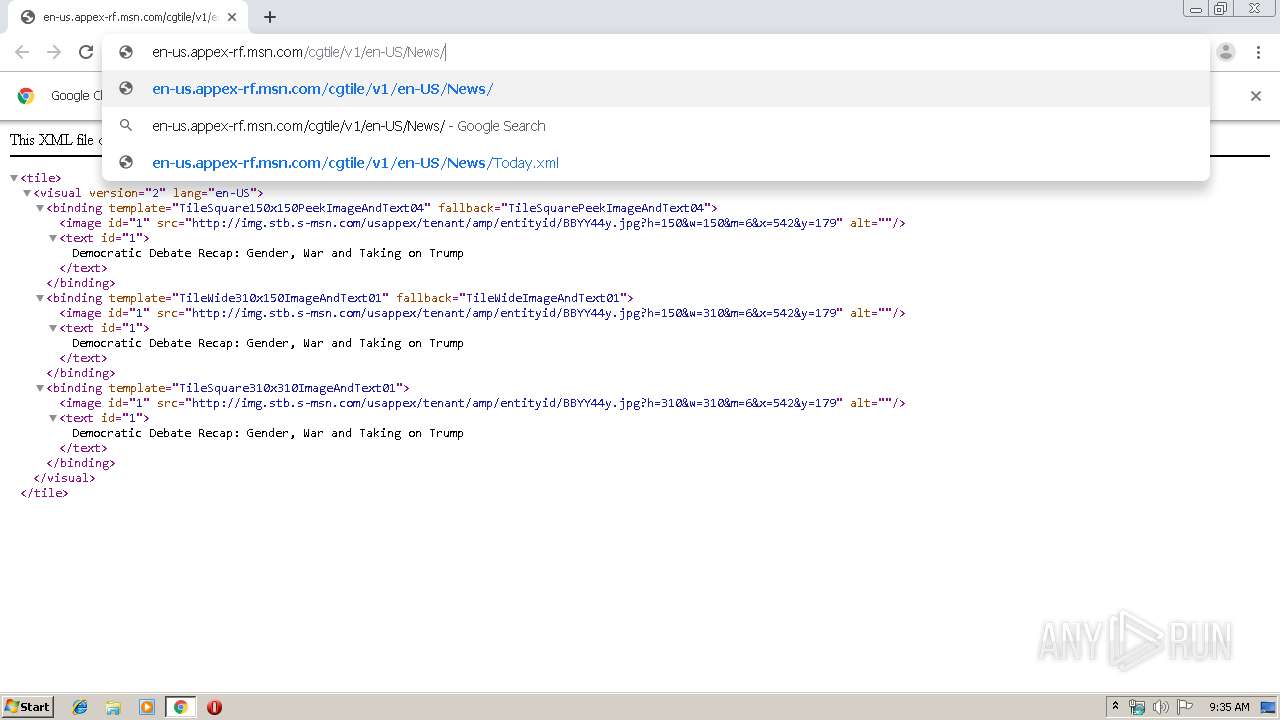Click the 9:35 AM system clock
This screenshot has height=720, width=1280.
click(1229, 707)
